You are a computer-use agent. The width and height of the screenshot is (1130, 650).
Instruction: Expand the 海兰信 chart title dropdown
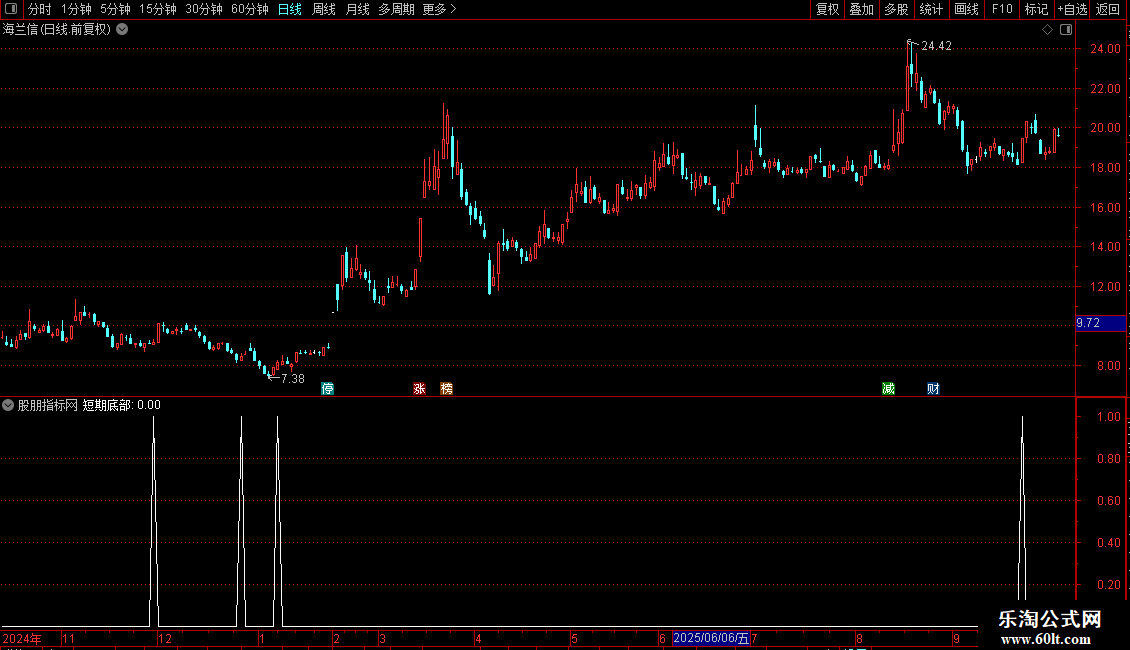pyautogui.click(x=123, y=29)
